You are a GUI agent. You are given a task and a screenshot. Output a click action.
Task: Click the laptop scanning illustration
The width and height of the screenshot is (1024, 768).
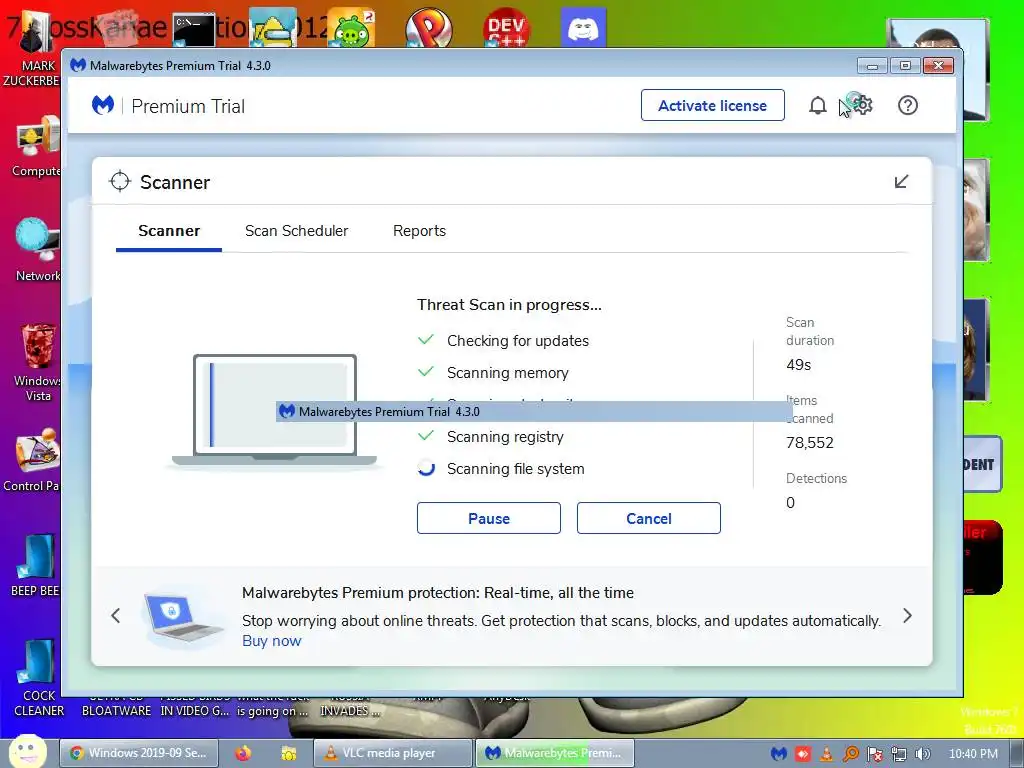point(274,410)
